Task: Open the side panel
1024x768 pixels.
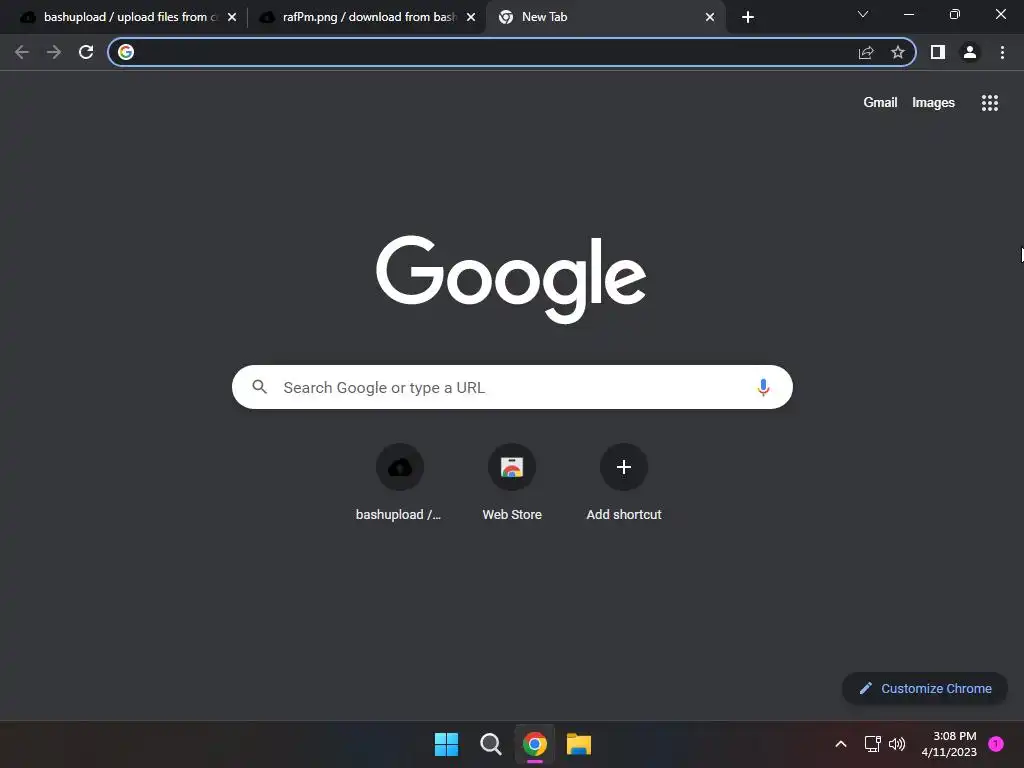Action: tap(938, 52)
